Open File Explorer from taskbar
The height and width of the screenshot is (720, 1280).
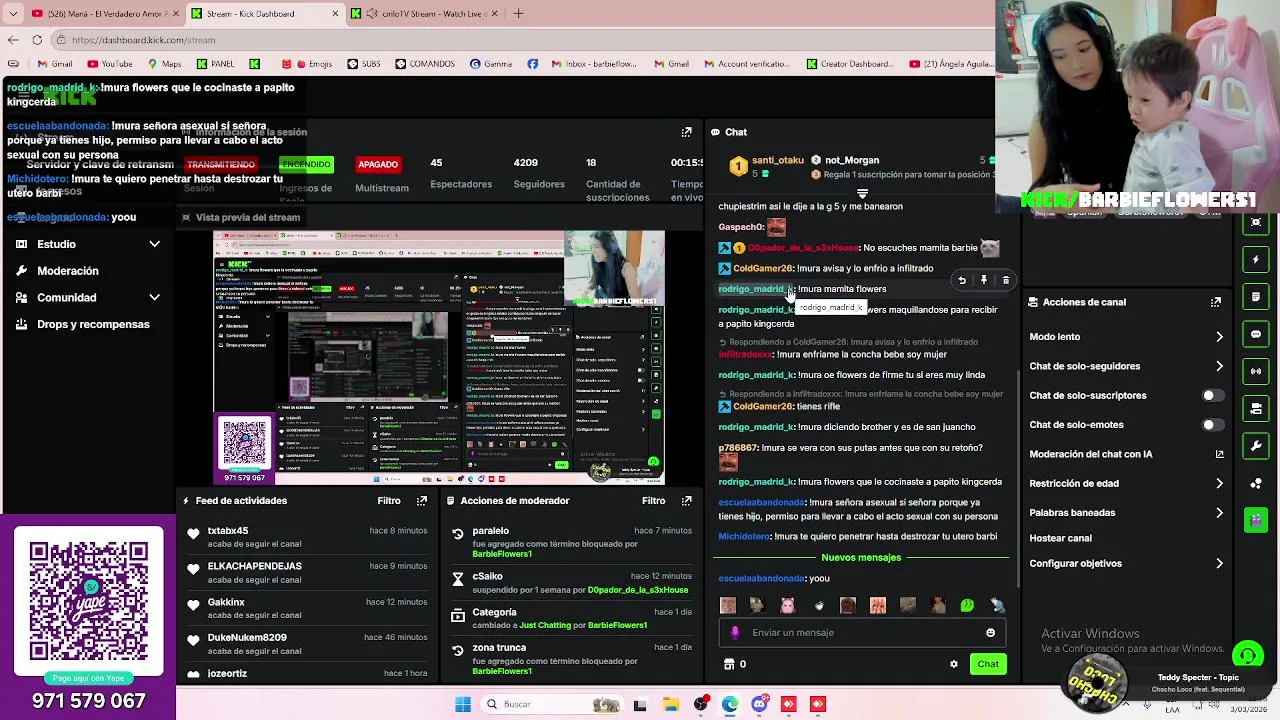click(671, 704)
